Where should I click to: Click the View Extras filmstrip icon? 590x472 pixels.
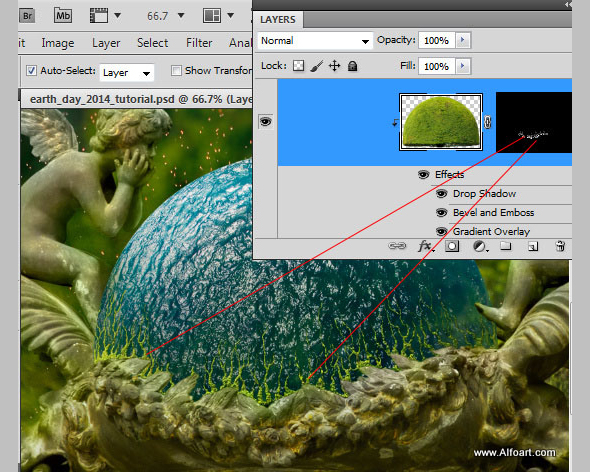coord(99,16)
